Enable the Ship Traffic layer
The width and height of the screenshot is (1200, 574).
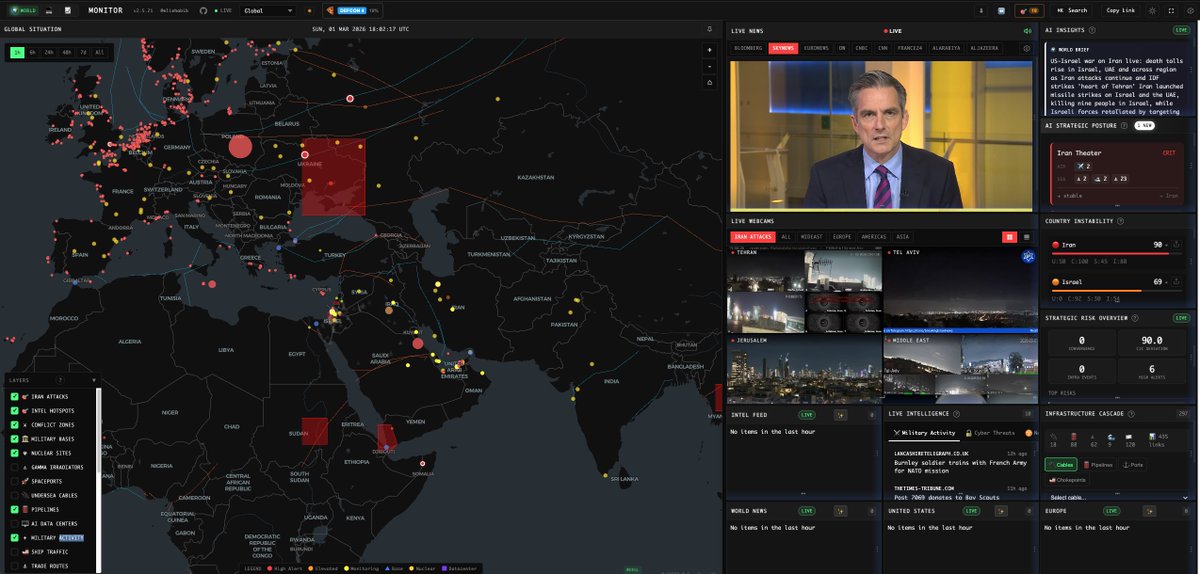15,551
